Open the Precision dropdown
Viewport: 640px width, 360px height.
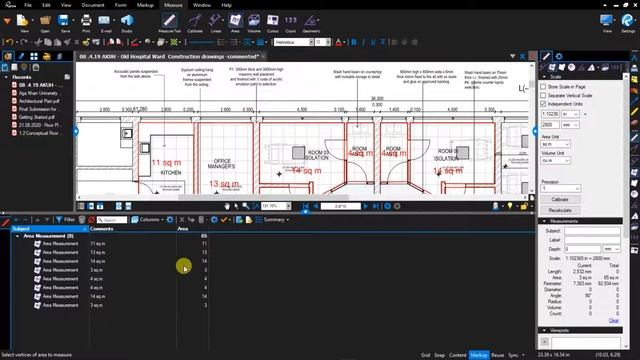pyautogui.click(x=560, y=188)
